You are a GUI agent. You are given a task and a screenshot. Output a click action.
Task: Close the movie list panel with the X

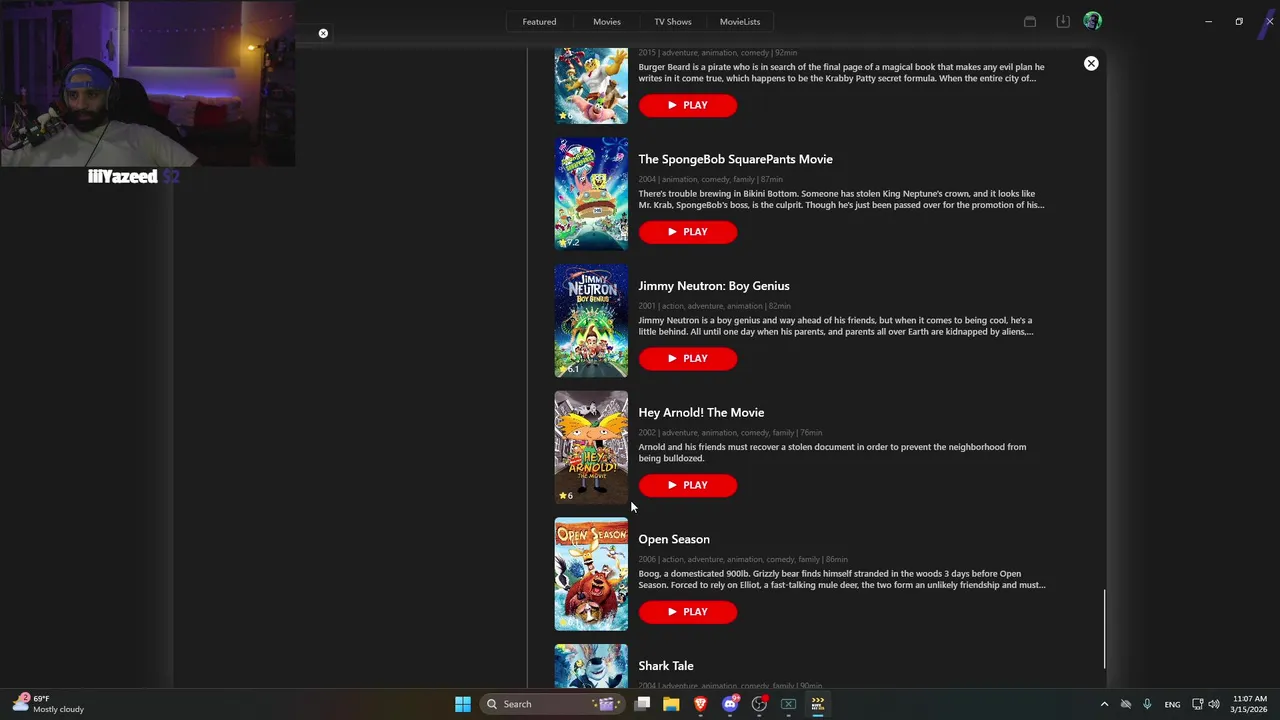click(x=1091, y=64)
